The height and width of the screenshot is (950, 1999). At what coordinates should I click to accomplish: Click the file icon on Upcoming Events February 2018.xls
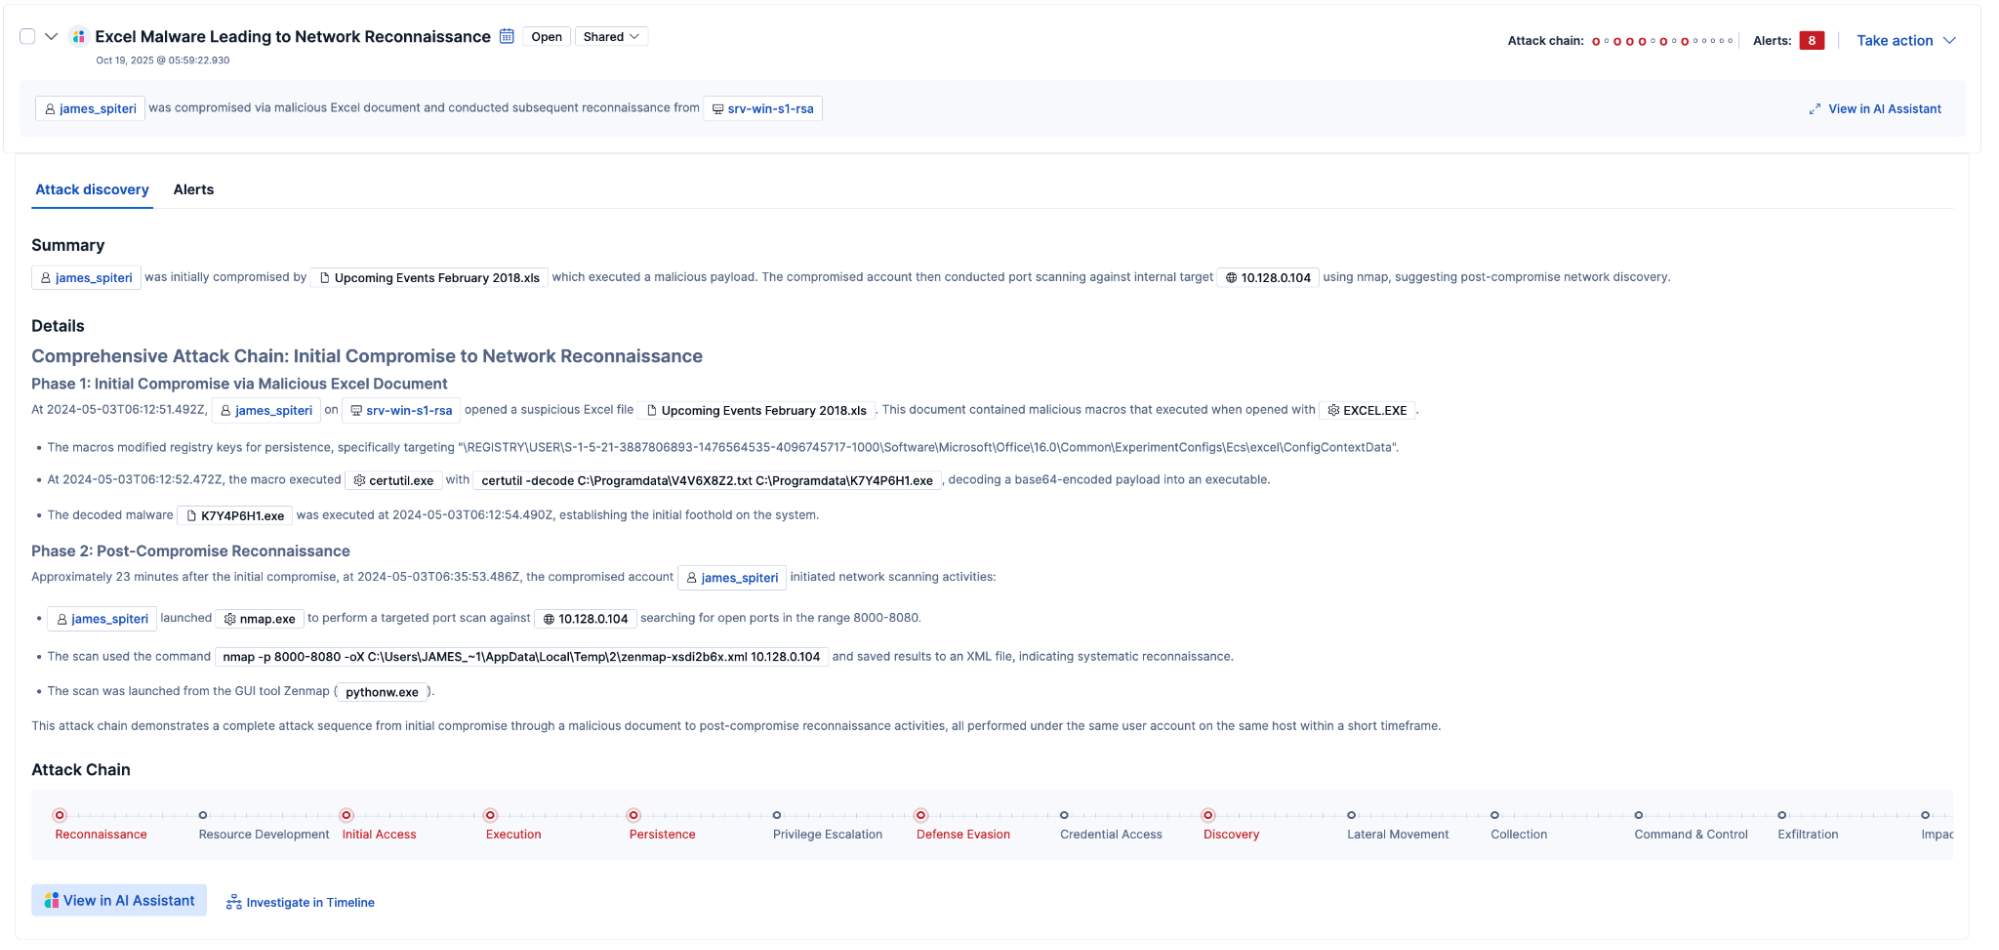pos(323,277)
